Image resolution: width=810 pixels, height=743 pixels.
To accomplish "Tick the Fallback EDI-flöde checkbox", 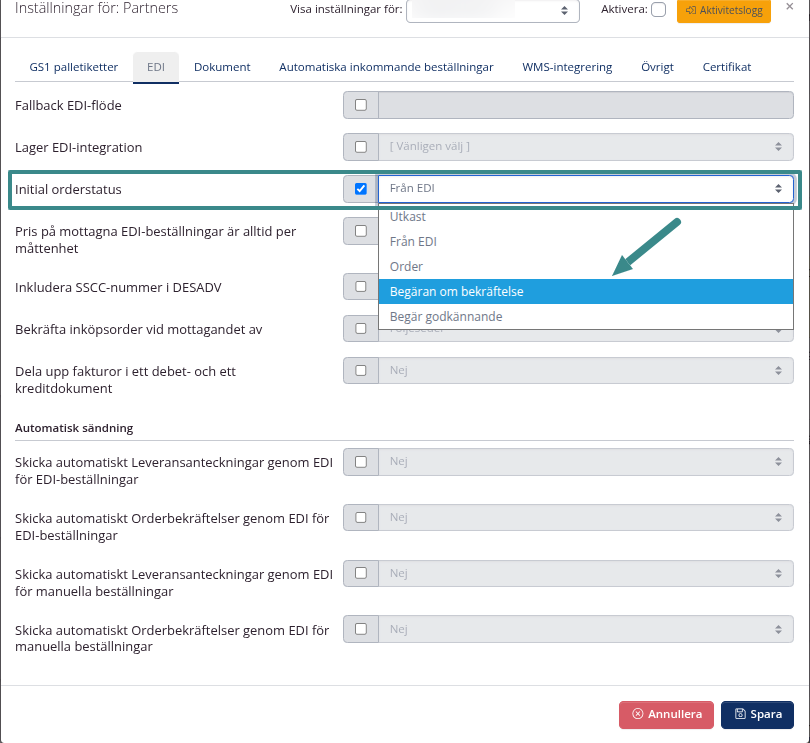I will (360, 105).
